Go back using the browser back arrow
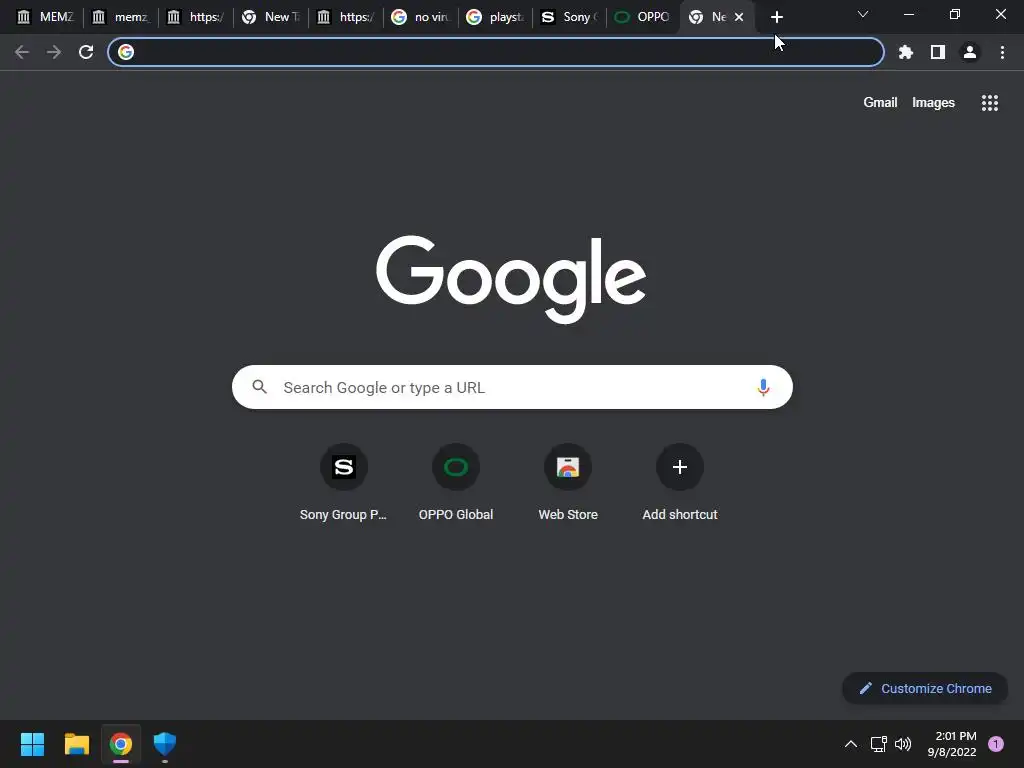The height and width of the screenshot is (768, 1024). tap(22, 52)
